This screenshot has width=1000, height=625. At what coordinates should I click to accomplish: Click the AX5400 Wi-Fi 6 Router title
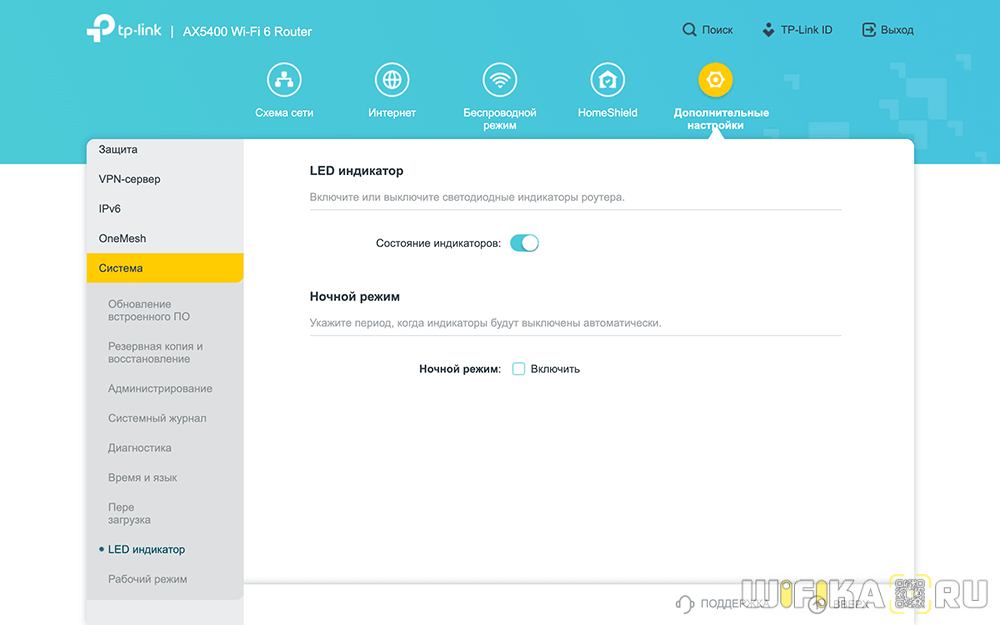pyautogui.click(x=247, y=31)
